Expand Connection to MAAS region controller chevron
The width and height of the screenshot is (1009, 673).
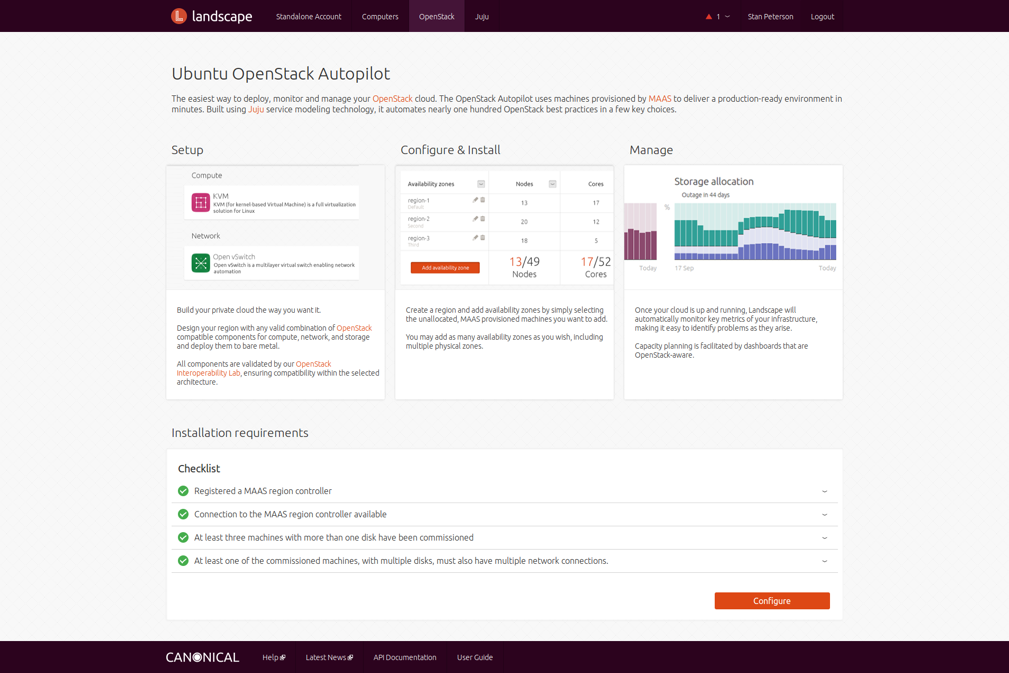pyautogui.click(x=824, y=515)
